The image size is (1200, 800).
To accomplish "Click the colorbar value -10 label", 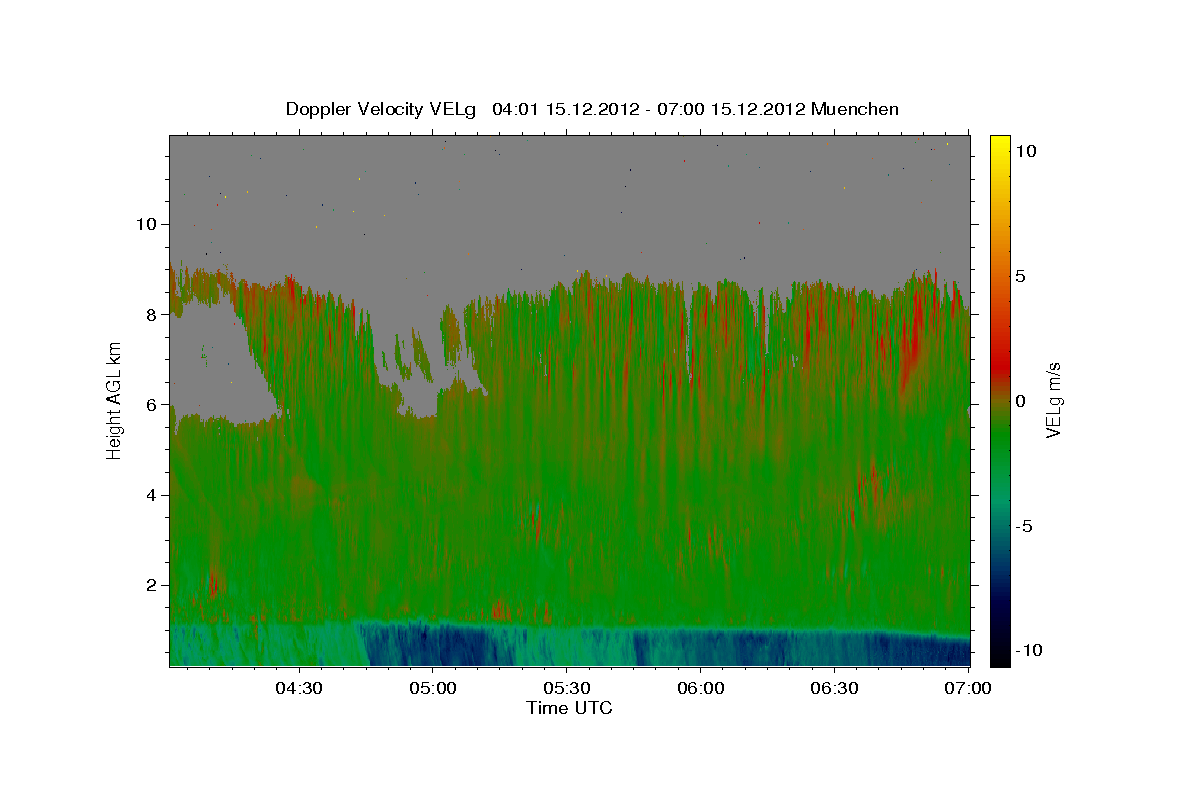I will [x=1029, y=651].
